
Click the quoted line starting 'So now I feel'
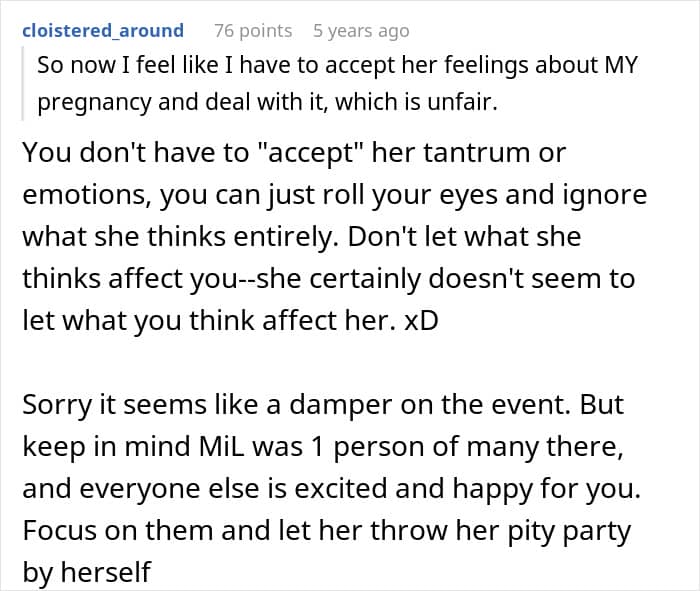338,65
